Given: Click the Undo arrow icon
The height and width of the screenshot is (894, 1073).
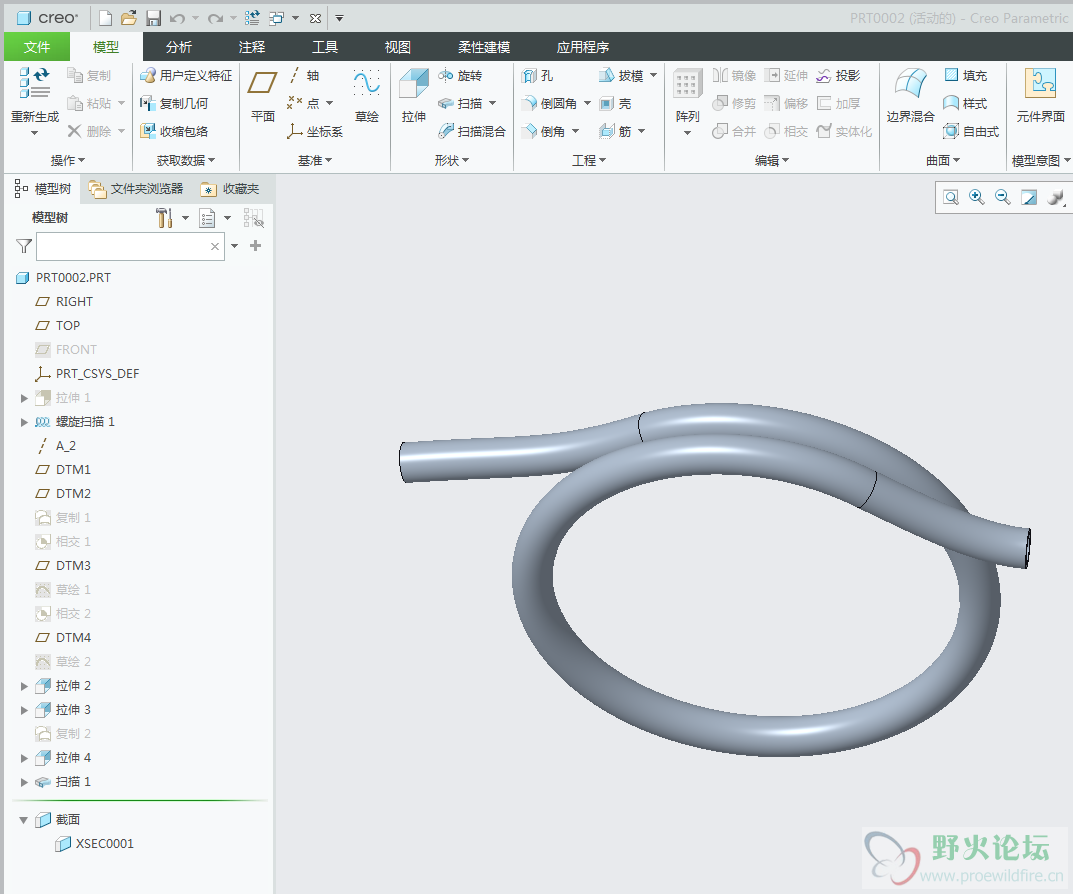Looking at the screenshot, I should point(177,18).
